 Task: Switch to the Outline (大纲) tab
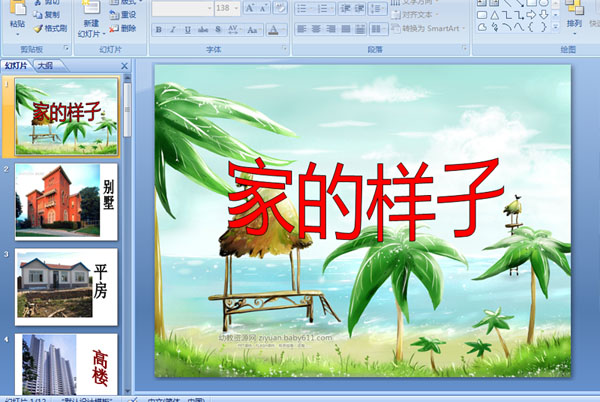[x=45, y=66]
